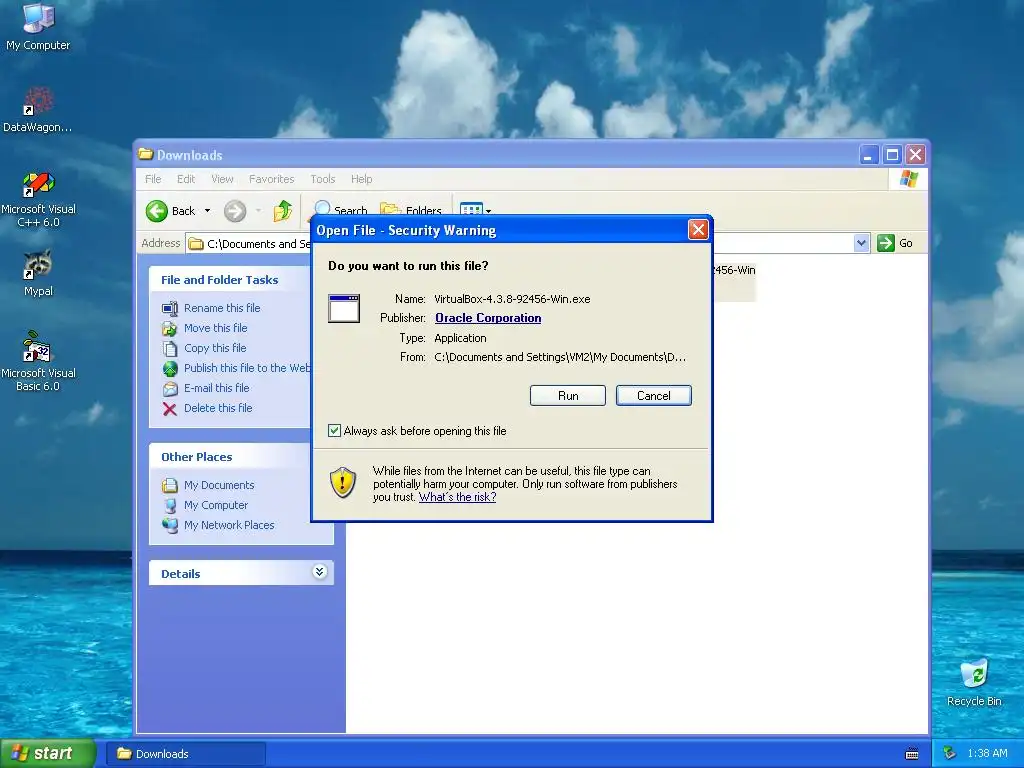Image resolution: width=1024 pixels, height=768 pixels.
Task: Click the green Go arrow button
Action: pos(886,243)
